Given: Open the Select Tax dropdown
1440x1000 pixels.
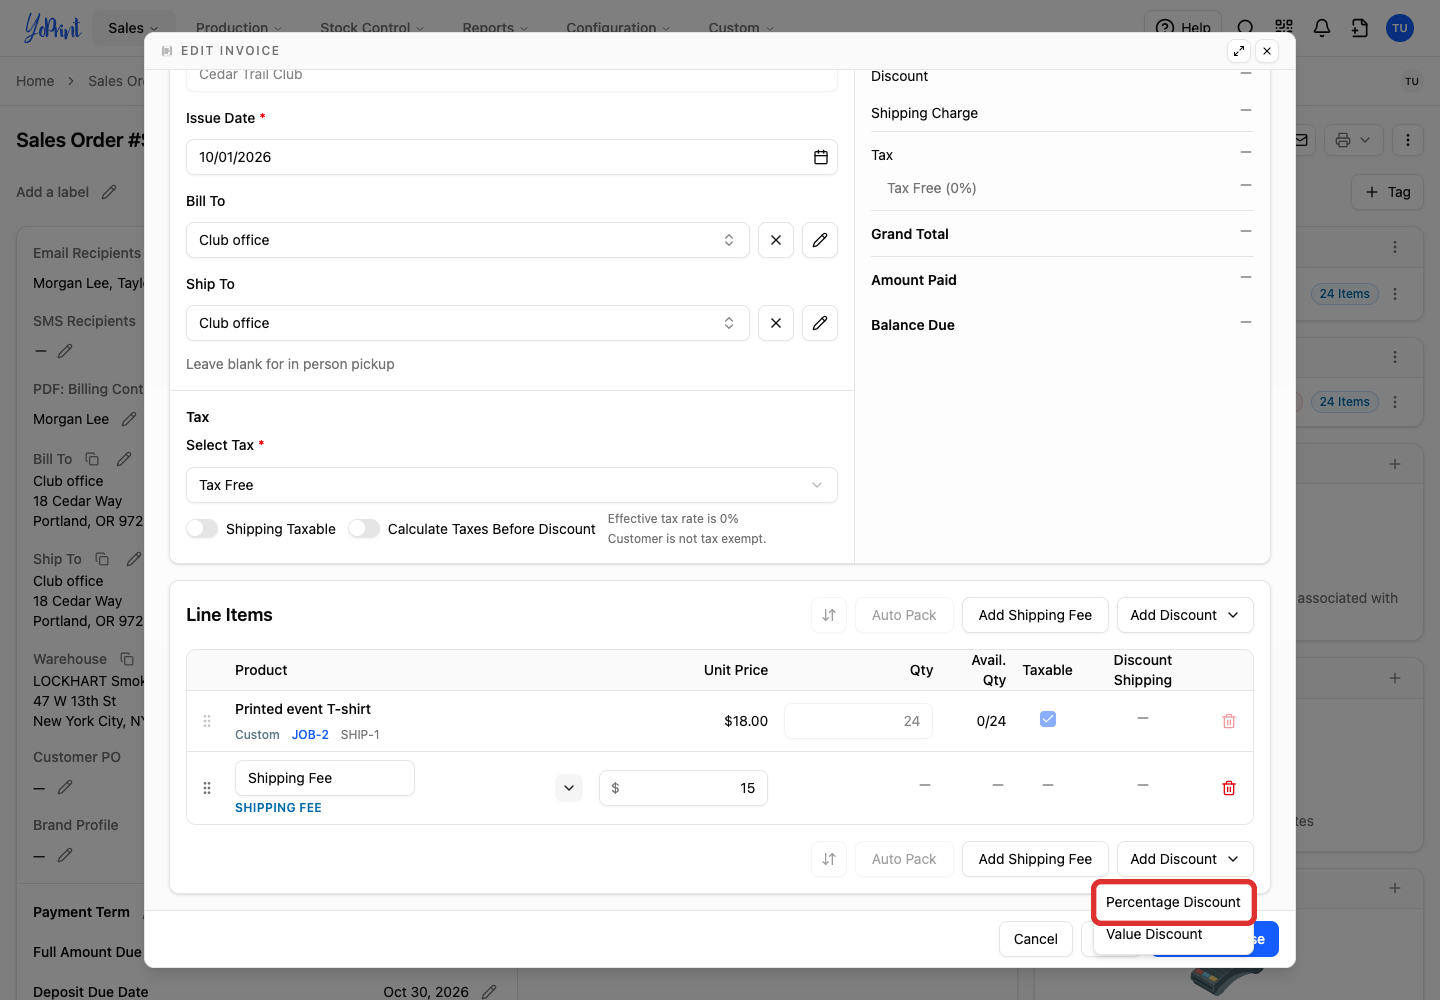Looking at the screenshot, I should point(512,485).
